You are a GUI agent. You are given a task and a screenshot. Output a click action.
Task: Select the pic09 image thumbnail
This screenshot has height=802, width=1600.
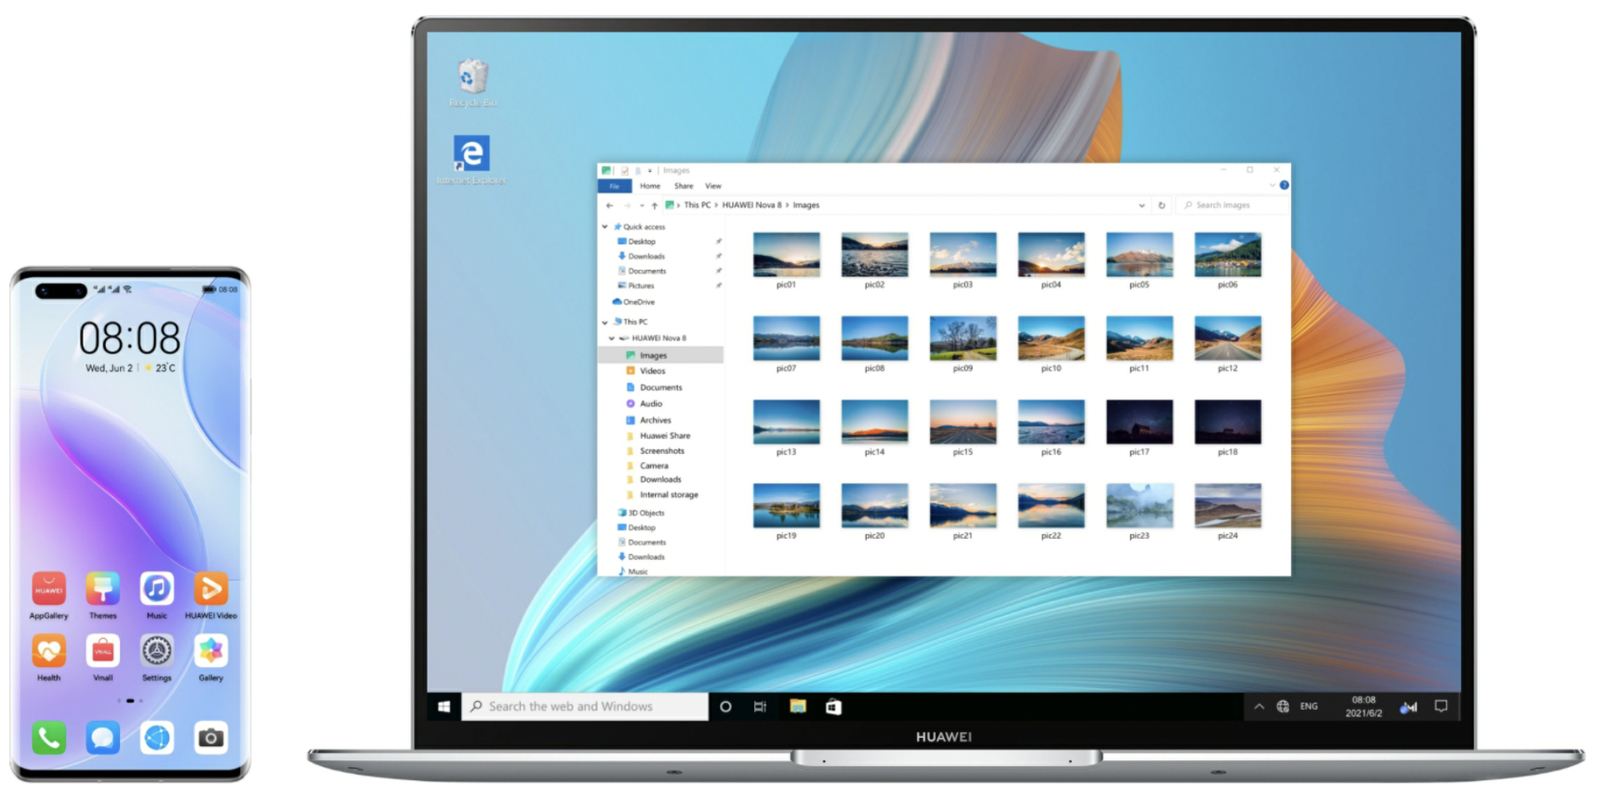tap(962, 338)
